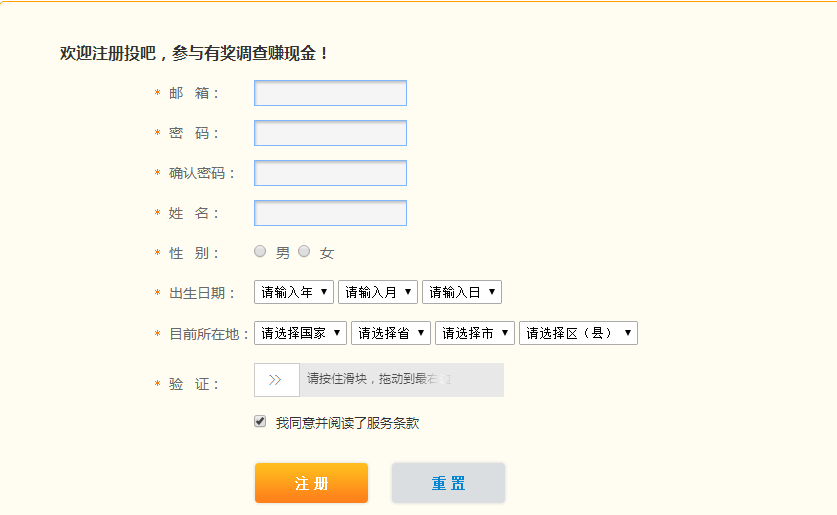Click the heading 欢迎注册投吧
837x515 pixels.
click(194, 53)
